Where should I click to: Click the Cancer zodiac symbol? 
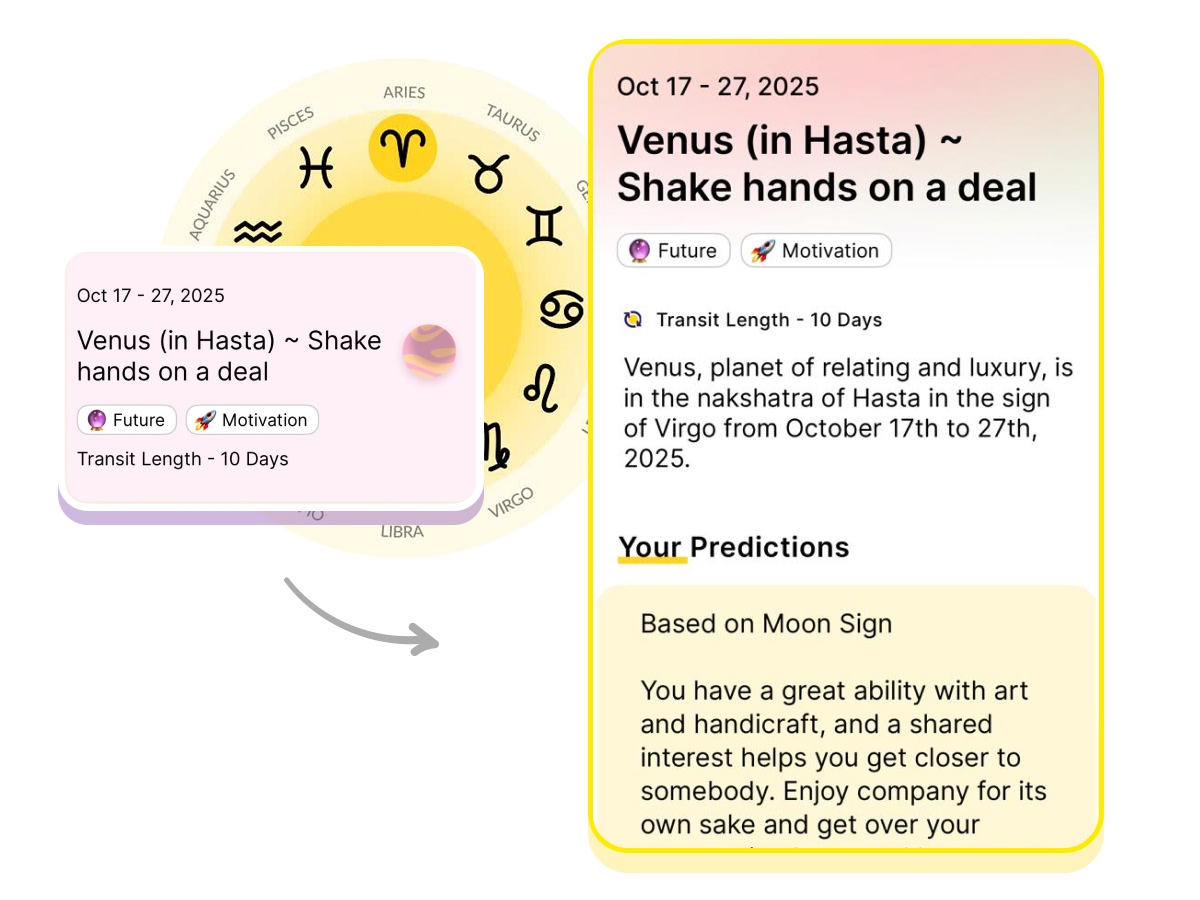coord(561,309)
